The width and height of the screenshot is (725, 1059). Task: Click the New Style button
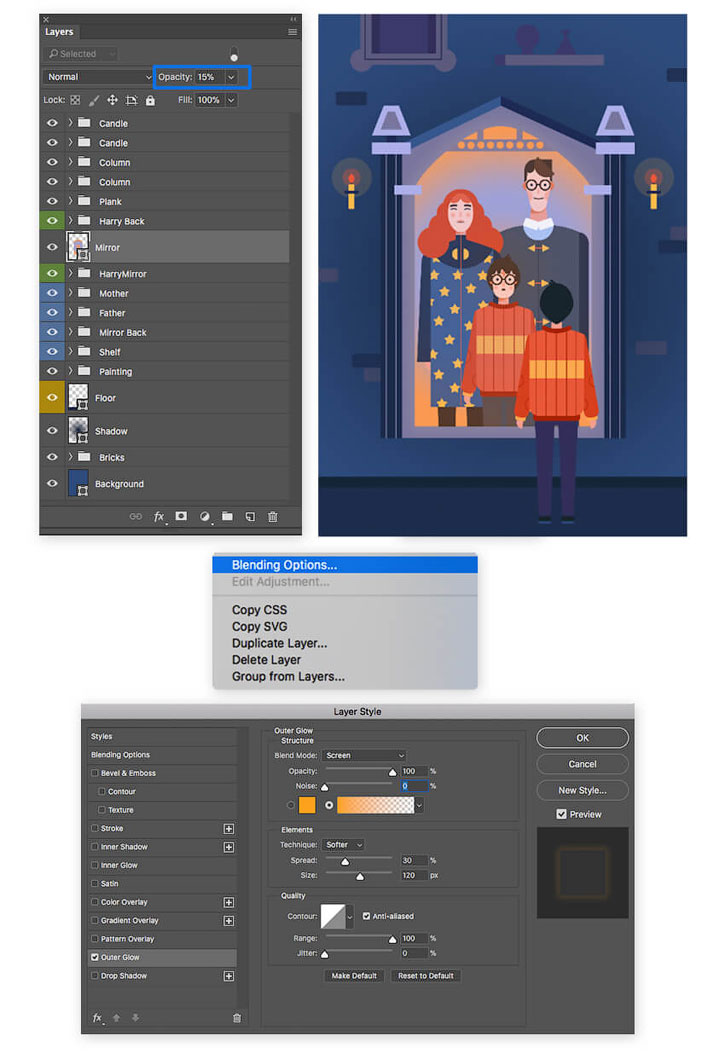click(582, 790)
